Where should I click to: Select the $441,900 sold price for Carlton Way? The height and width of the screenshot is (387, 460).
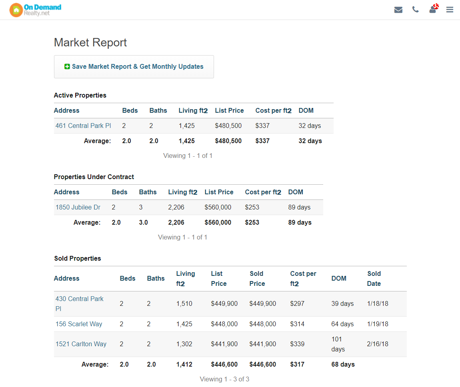pos(263,344)
